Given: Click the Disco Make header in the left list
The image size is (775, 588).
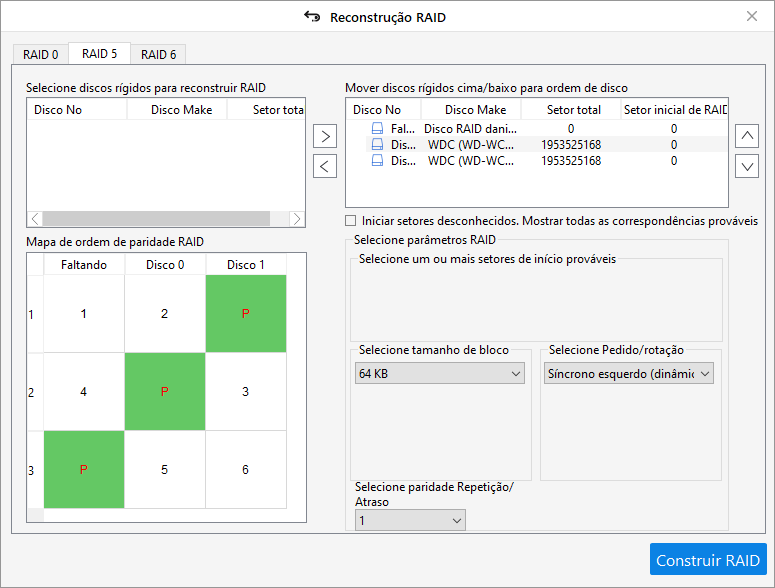Looking at the screenshot, I should [x=177, y=110].
